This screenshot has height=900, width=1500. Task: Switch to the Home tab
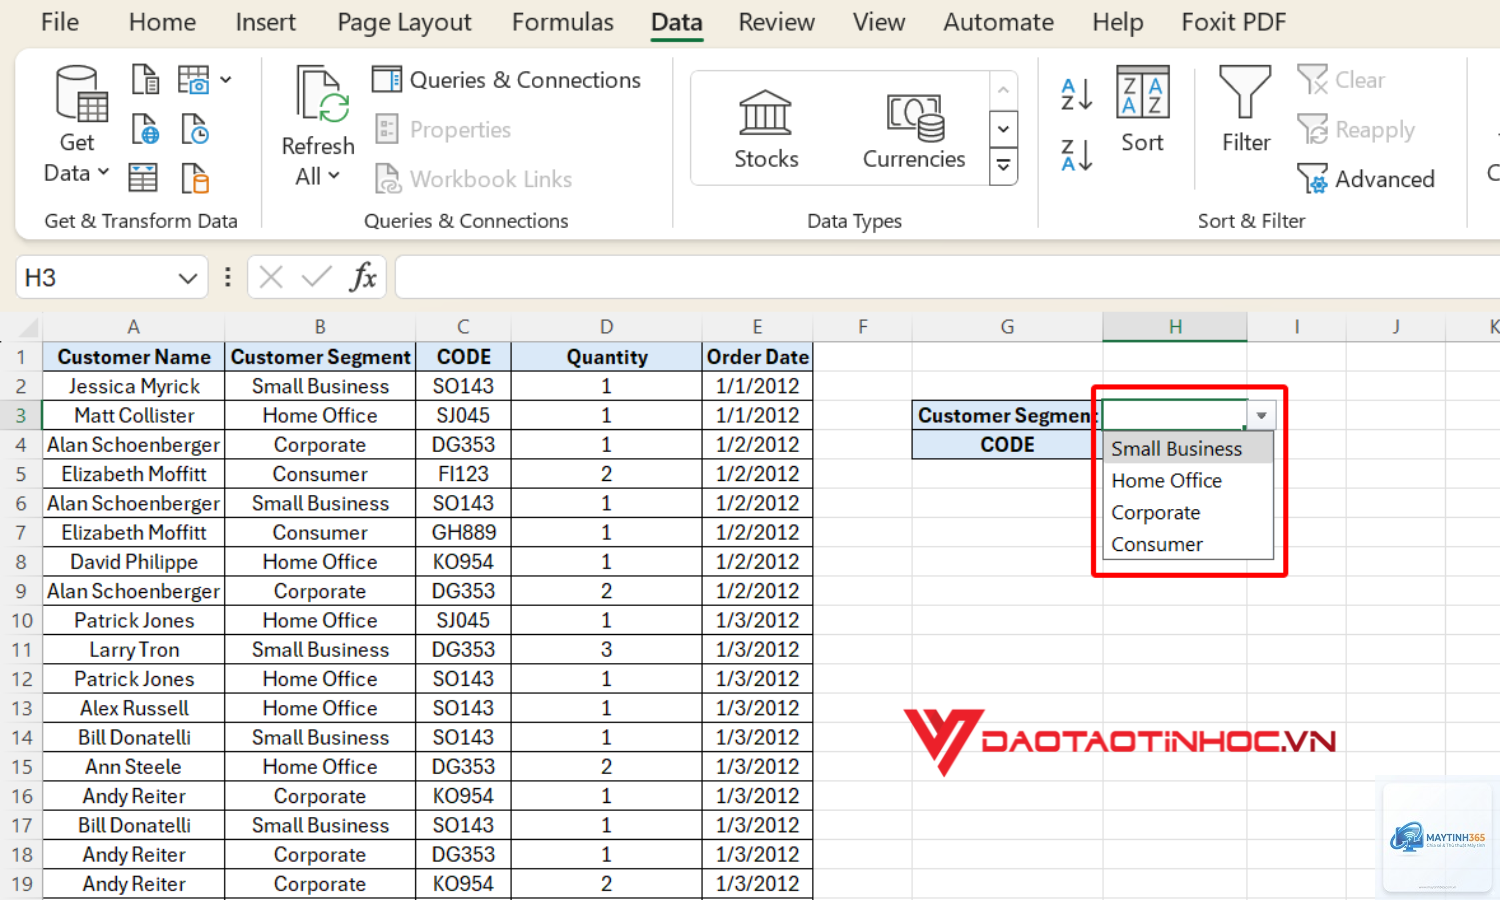162,22
